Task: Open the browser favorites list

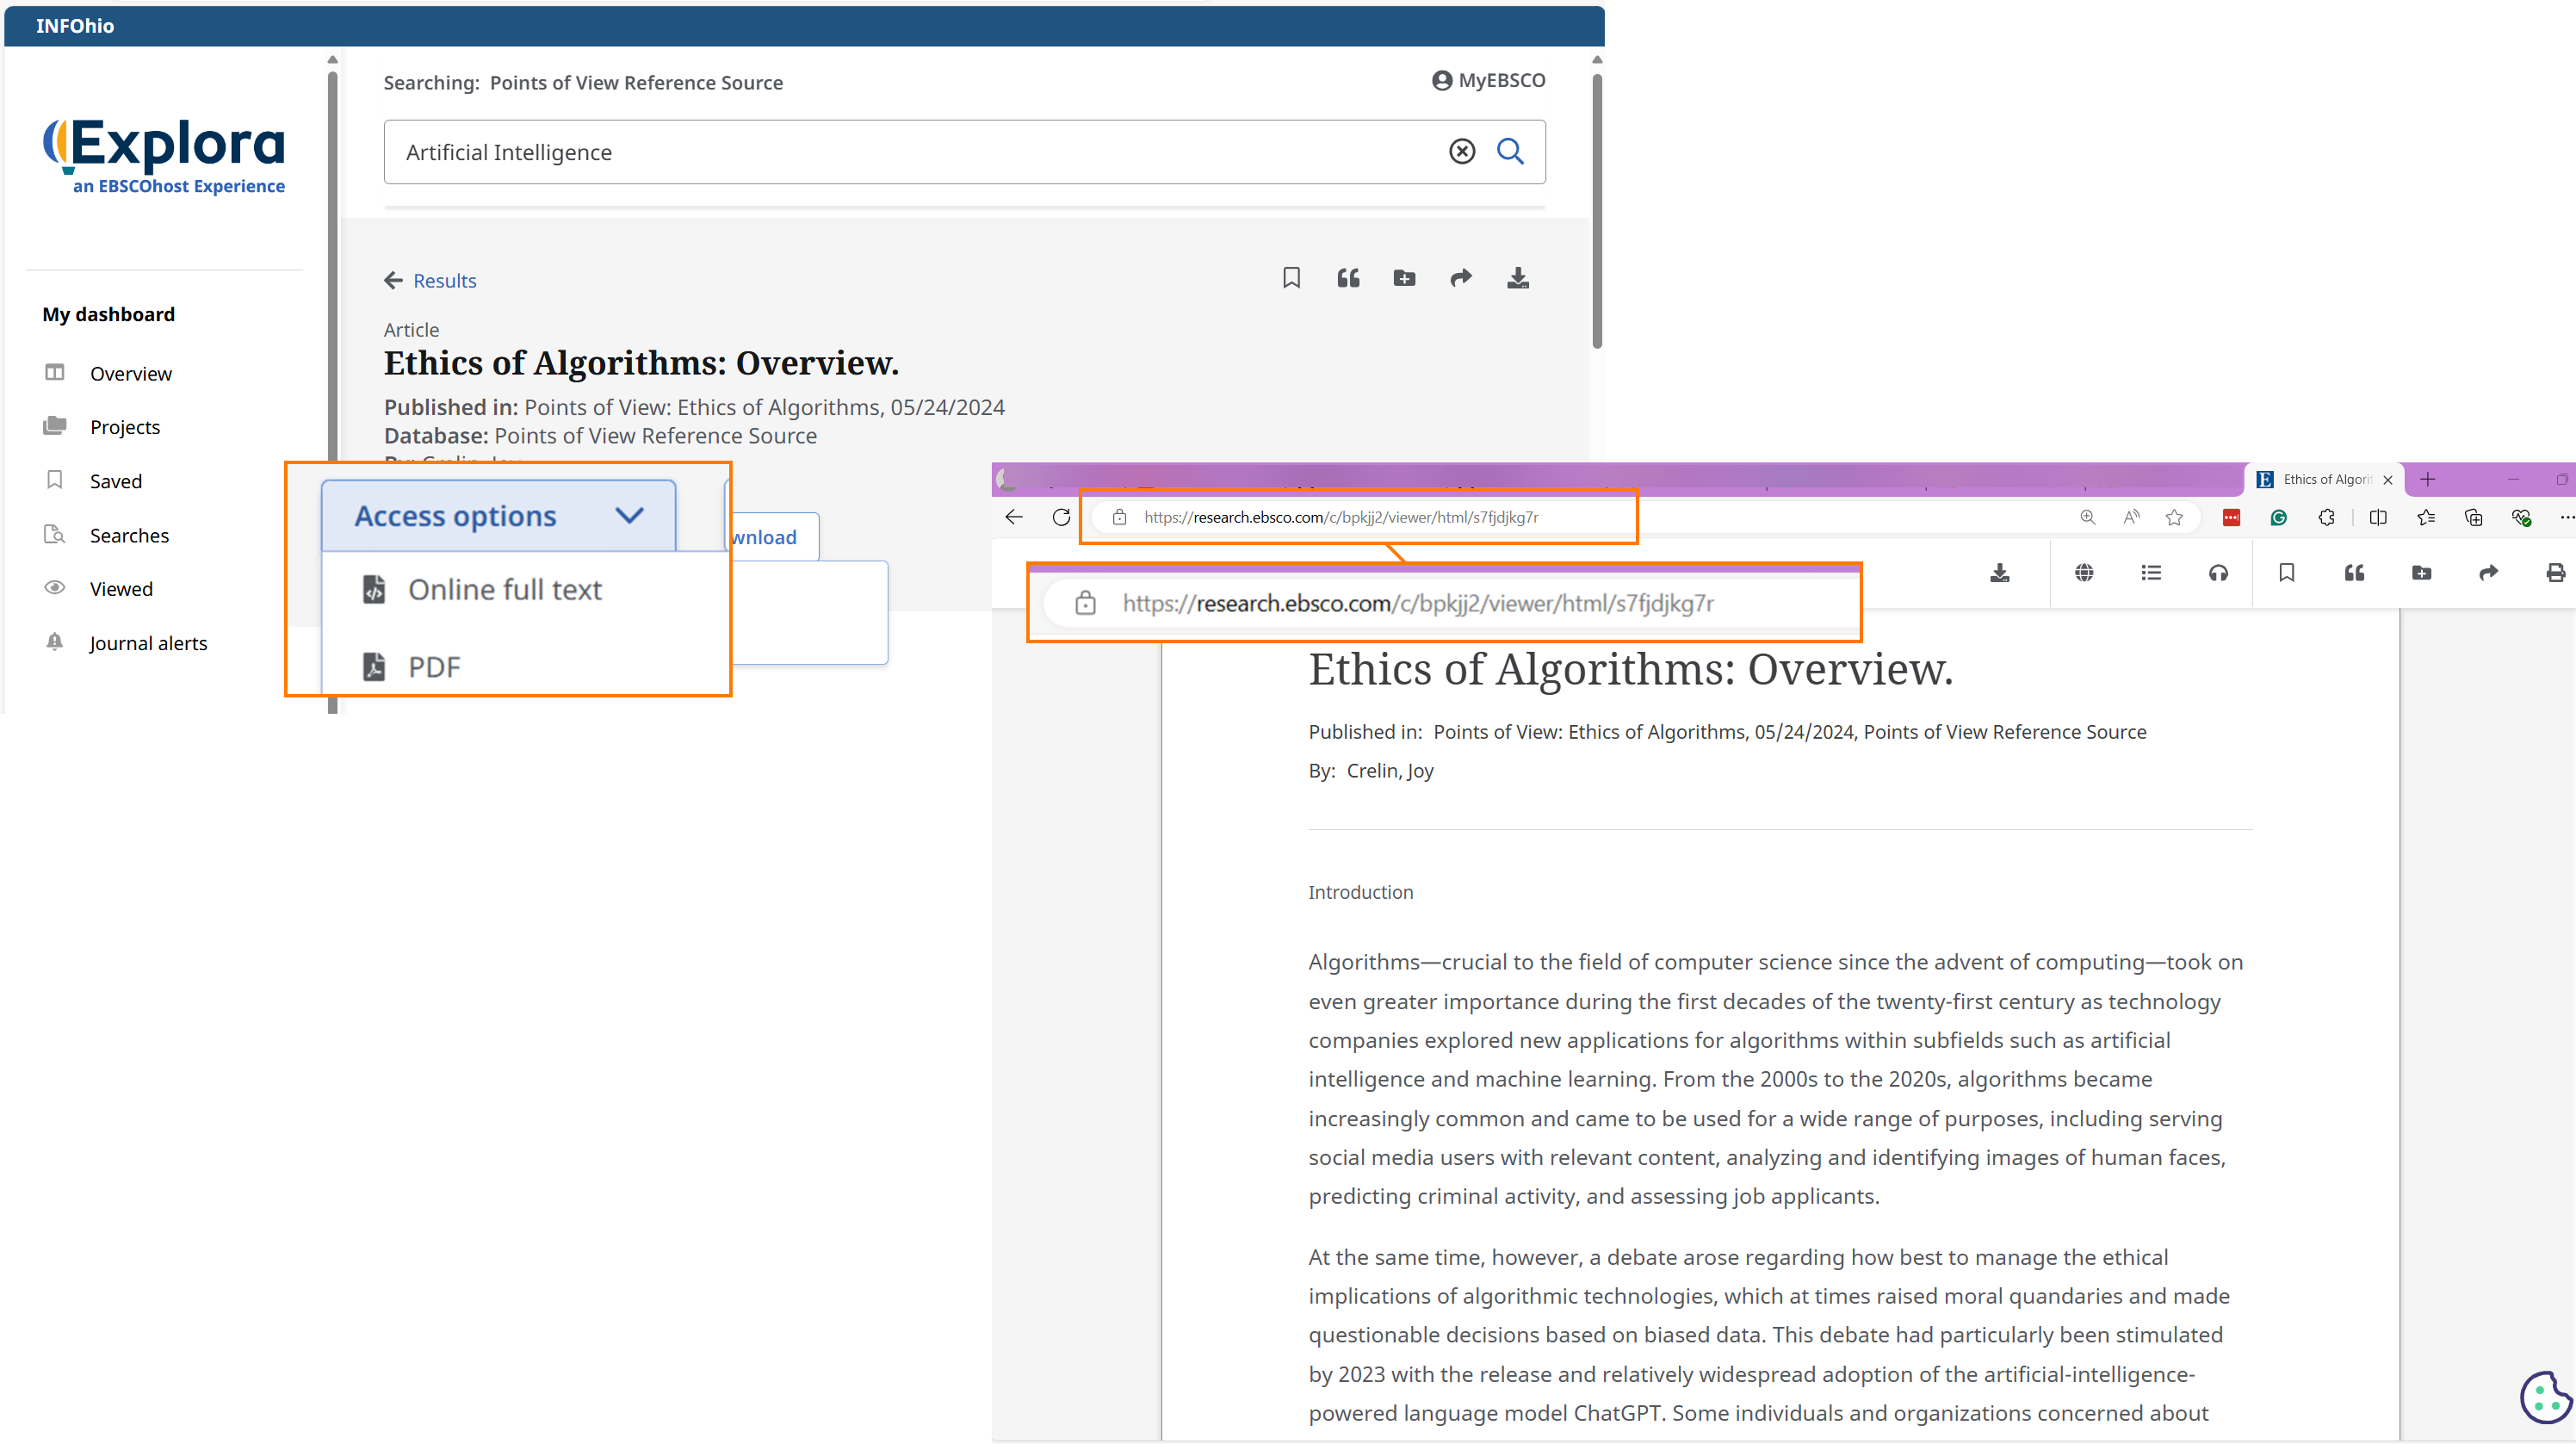Action: 2426,517
